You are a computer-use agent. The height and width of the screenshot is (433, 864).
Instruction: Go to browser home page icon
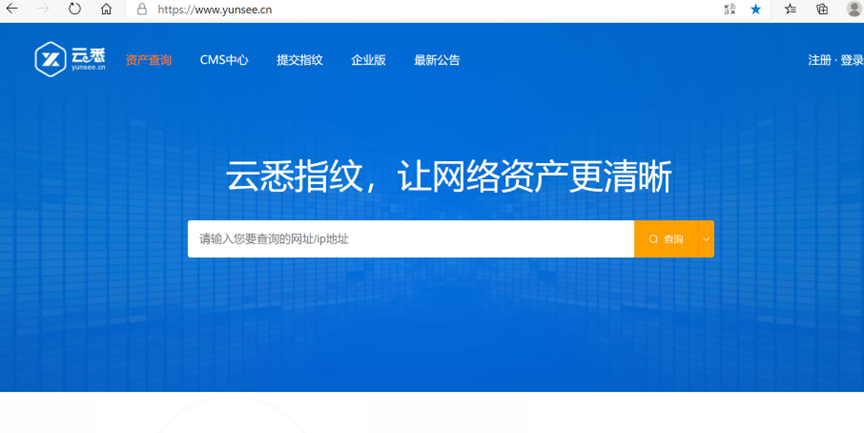(106, 9)
